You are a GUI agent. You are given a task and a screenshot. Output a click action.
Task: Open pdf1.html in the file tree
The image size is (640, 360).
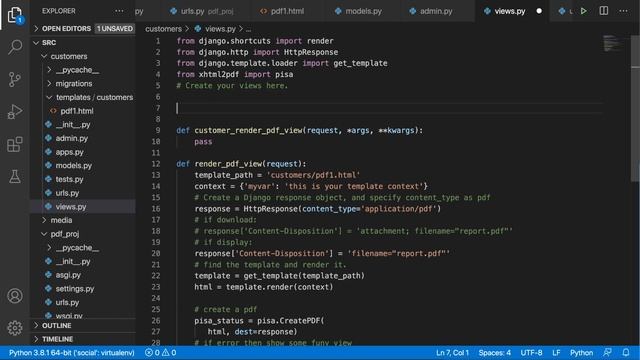(77, 111)
